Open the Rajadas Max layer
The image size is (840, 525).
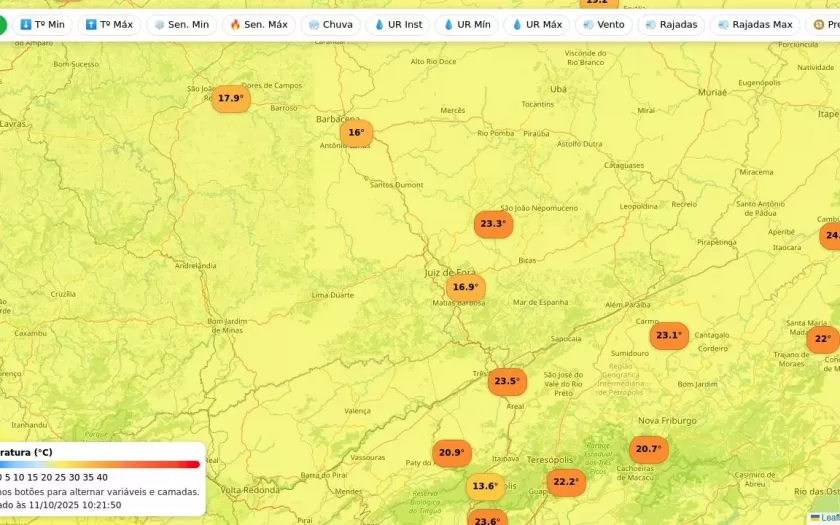pyautogui.click(x=754, y=25)
